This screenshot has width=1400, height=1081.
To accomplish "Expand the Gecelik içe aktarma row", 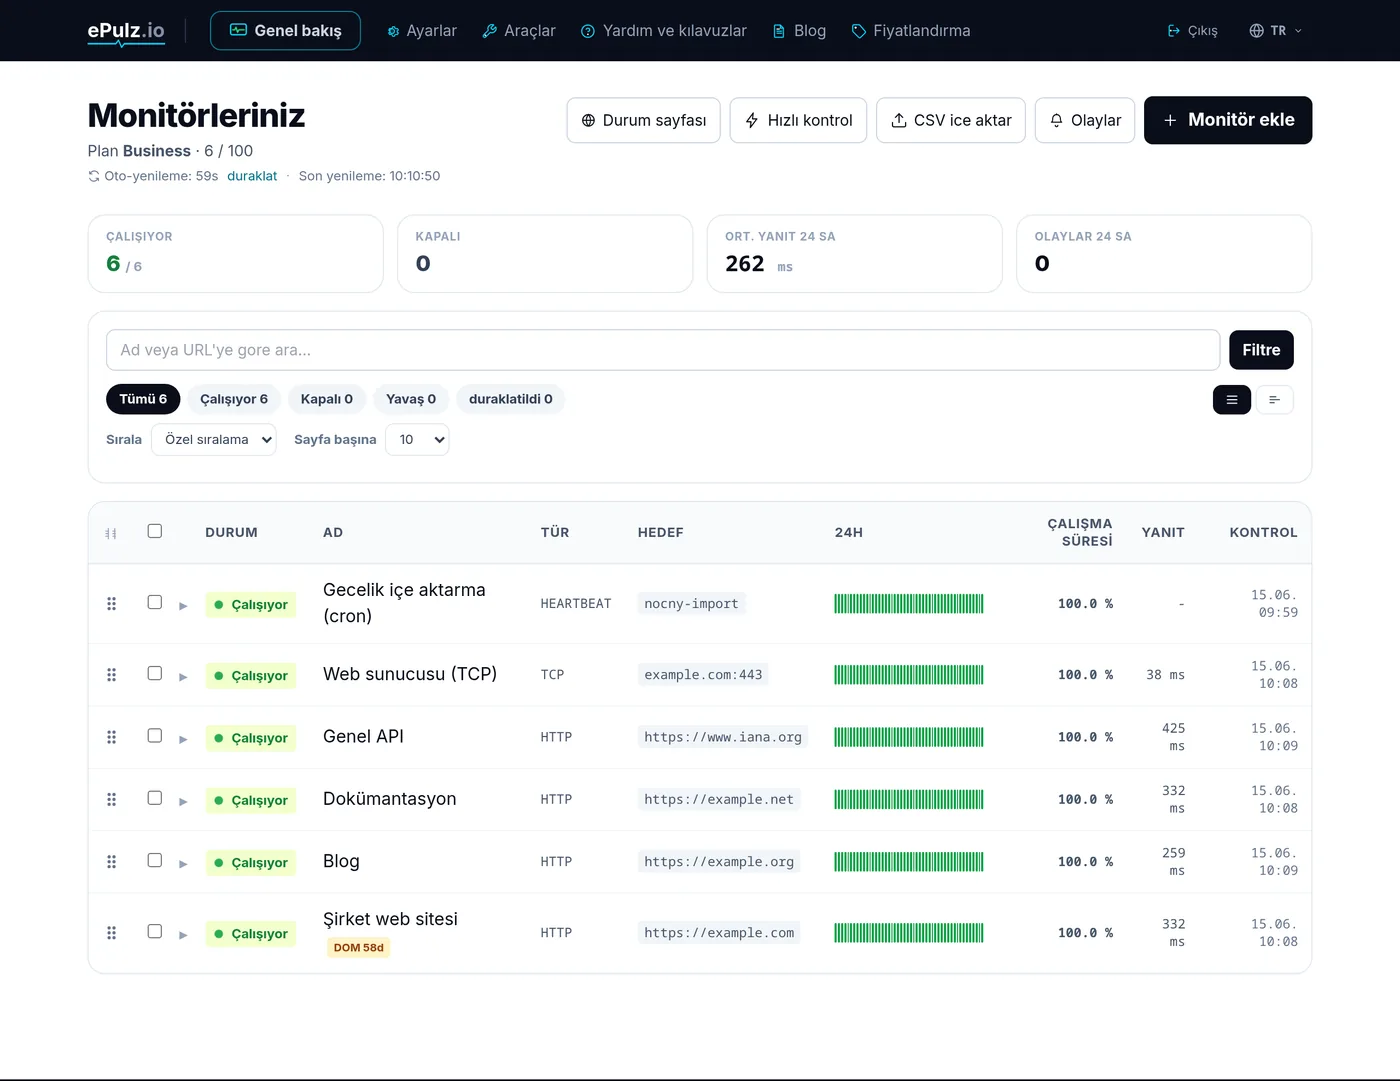I will tap(183, 606).
